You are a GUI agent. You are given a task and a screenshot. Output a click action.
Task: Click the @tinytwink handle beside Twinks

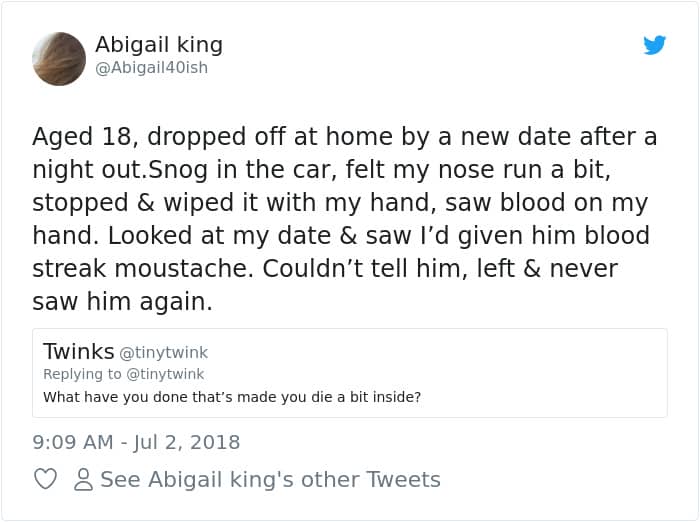coord(164,353)
